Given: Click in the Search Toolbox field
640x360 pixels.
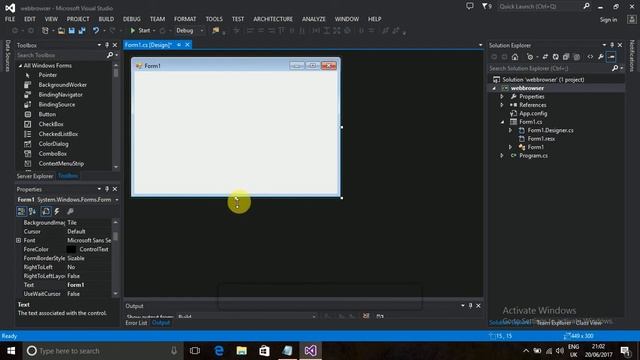Looking at the screenshot, I should point(61,55).
